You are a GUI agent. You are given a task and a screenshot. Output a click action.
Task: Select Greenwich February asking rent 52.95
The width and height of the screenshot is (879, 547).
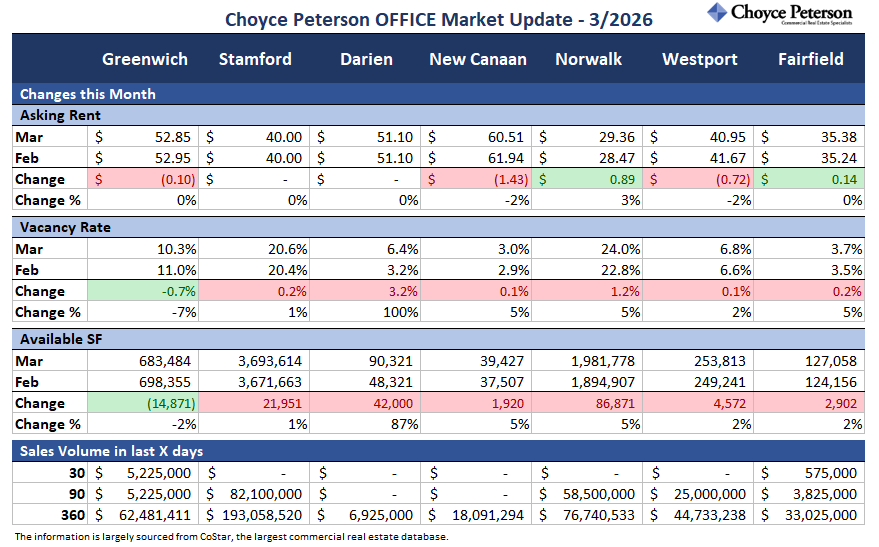click(x=143, y=158)
